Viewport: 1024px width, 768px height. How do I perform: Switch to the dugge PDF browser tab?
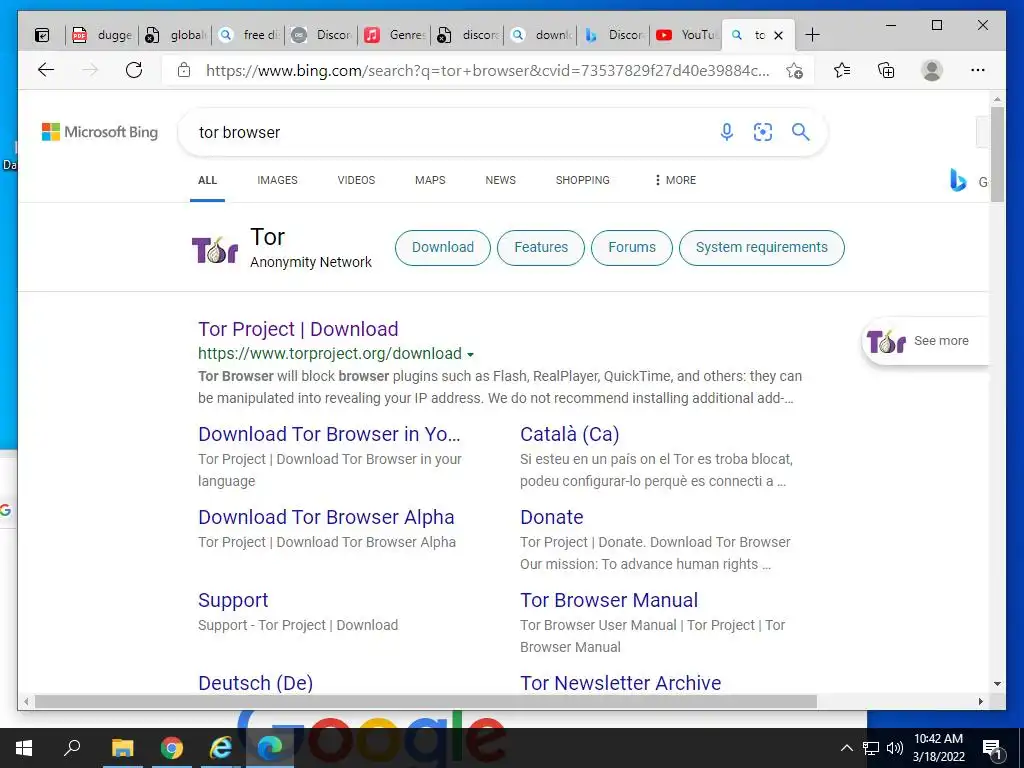(x=102, y=35)
